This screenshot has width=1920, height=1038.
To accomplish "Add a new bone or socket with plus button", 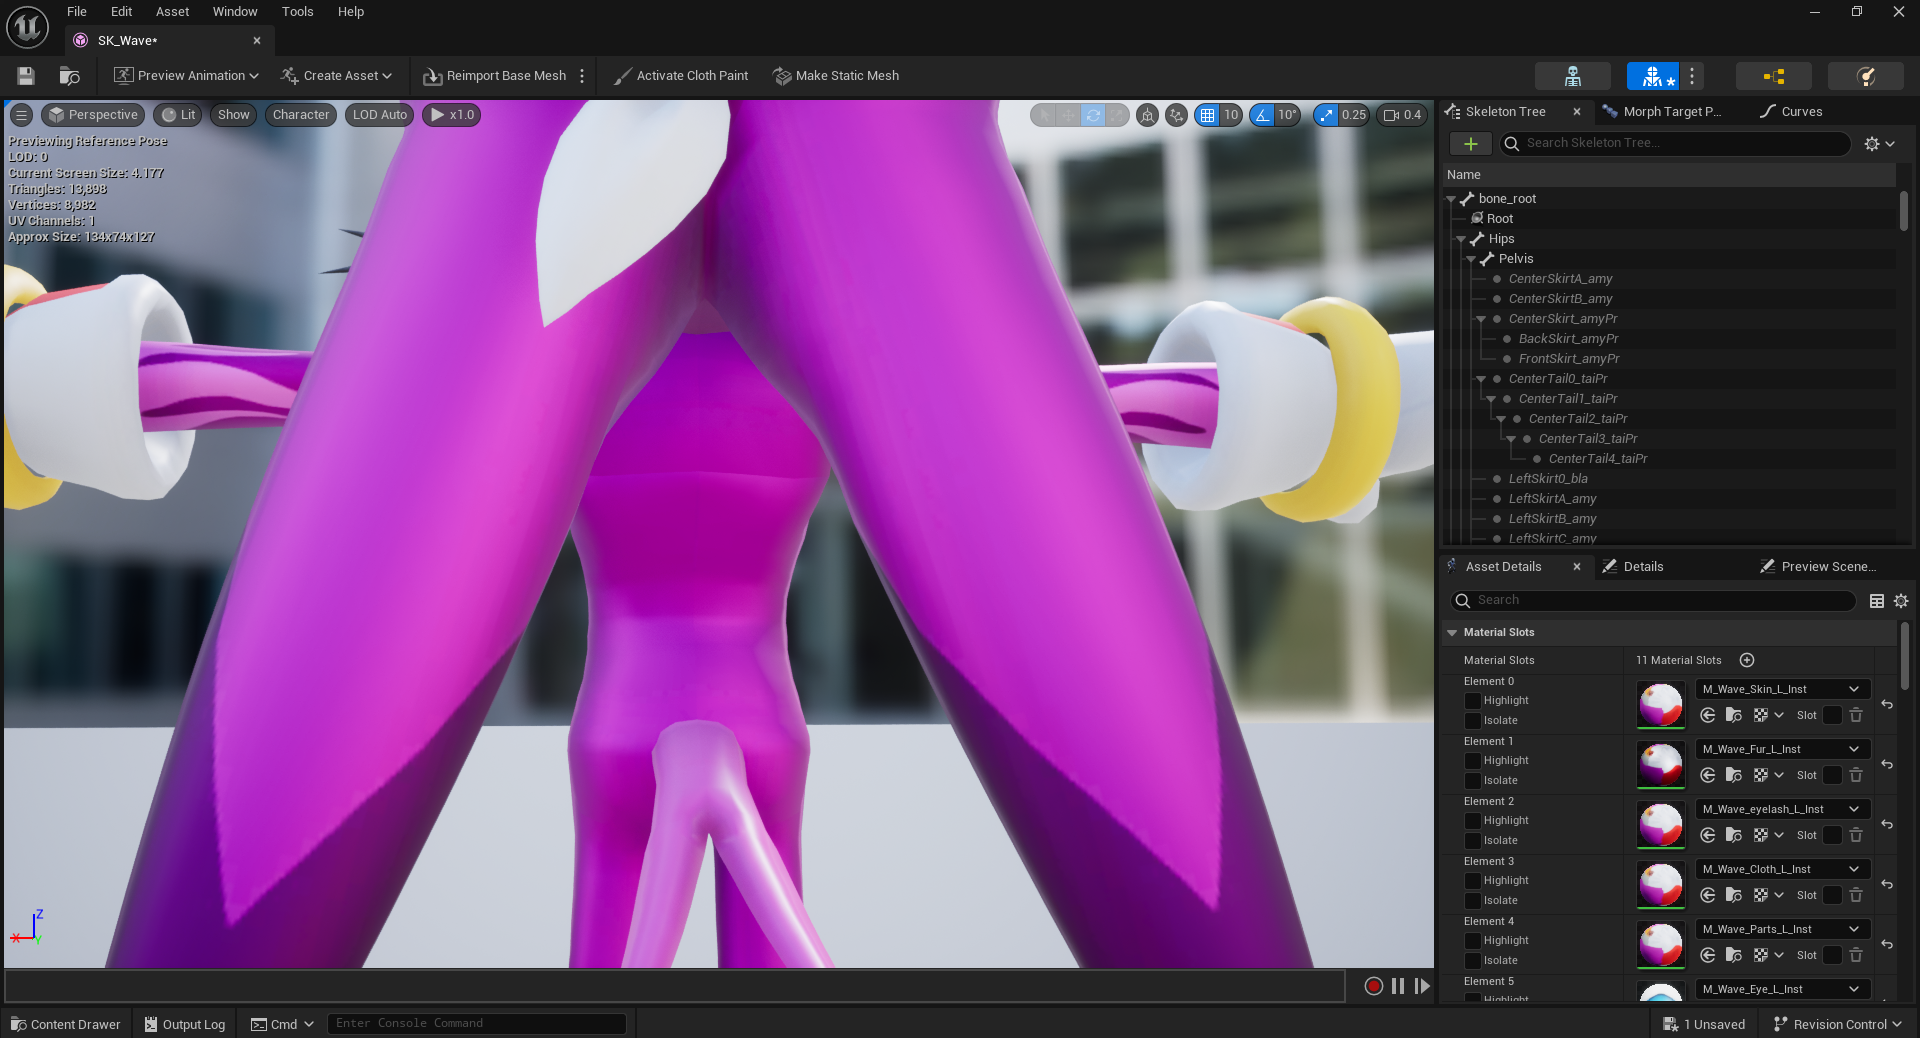I will 1471,144.
